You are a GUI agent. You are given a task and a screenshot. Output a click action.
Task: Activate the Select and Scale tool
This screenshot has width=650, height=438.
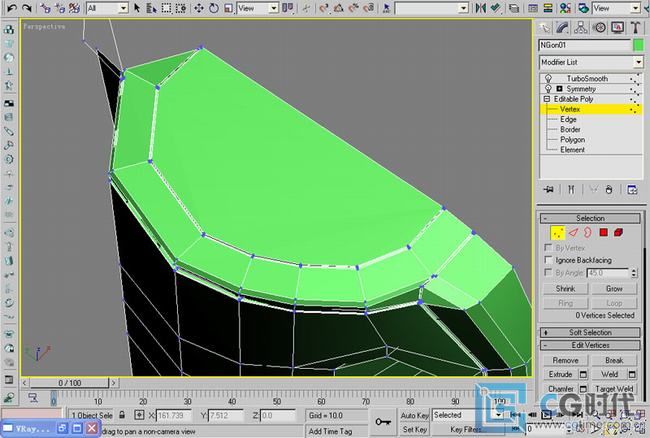[228, 8]
